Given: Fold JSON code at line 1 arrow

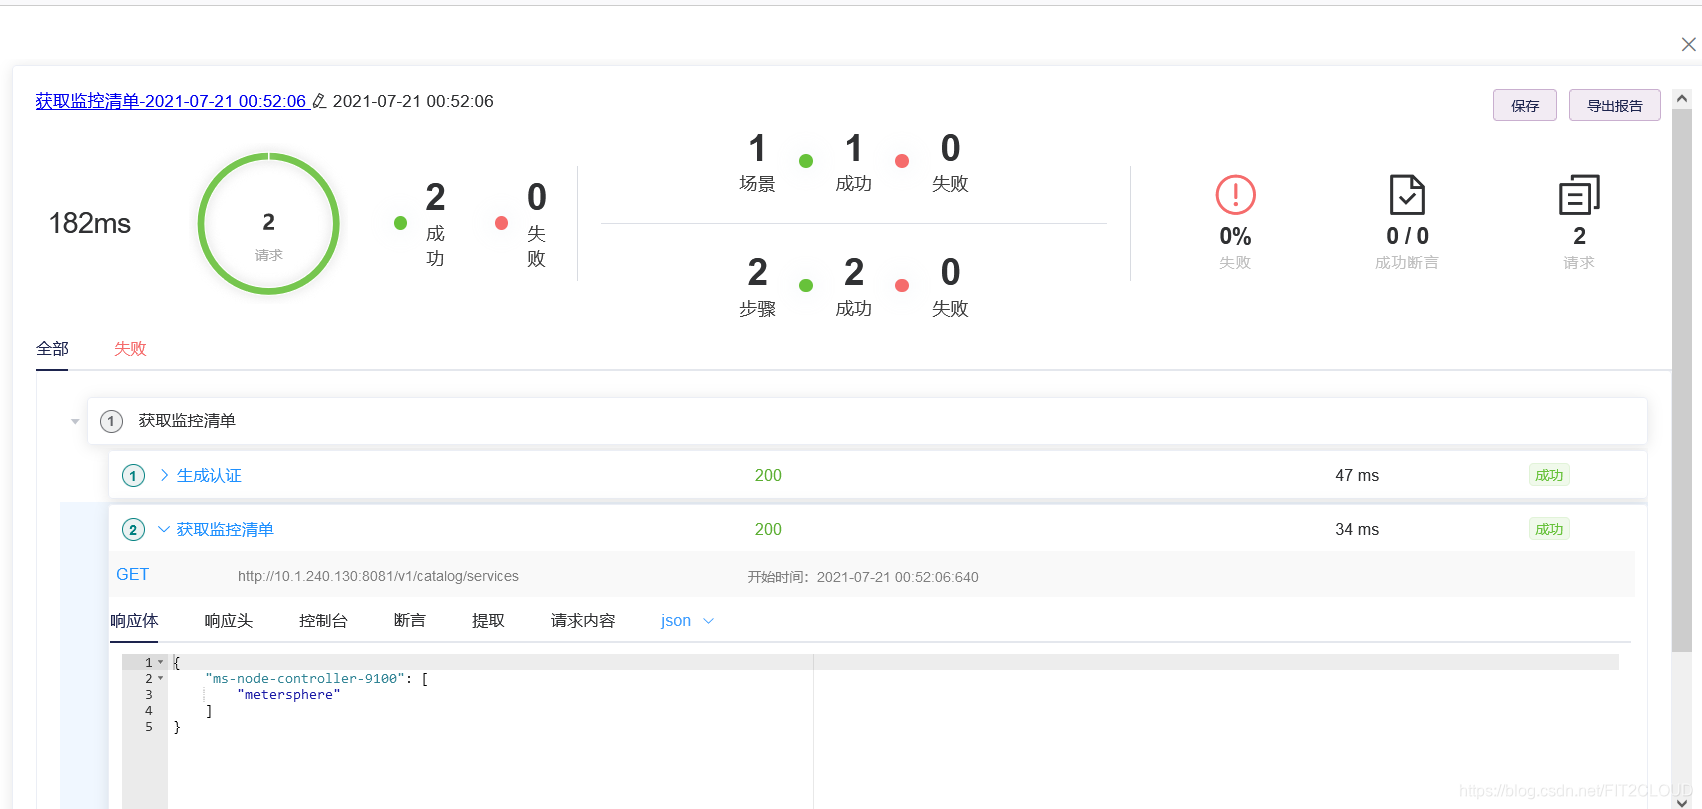Looking at the screenshot, I should (160, 662).
